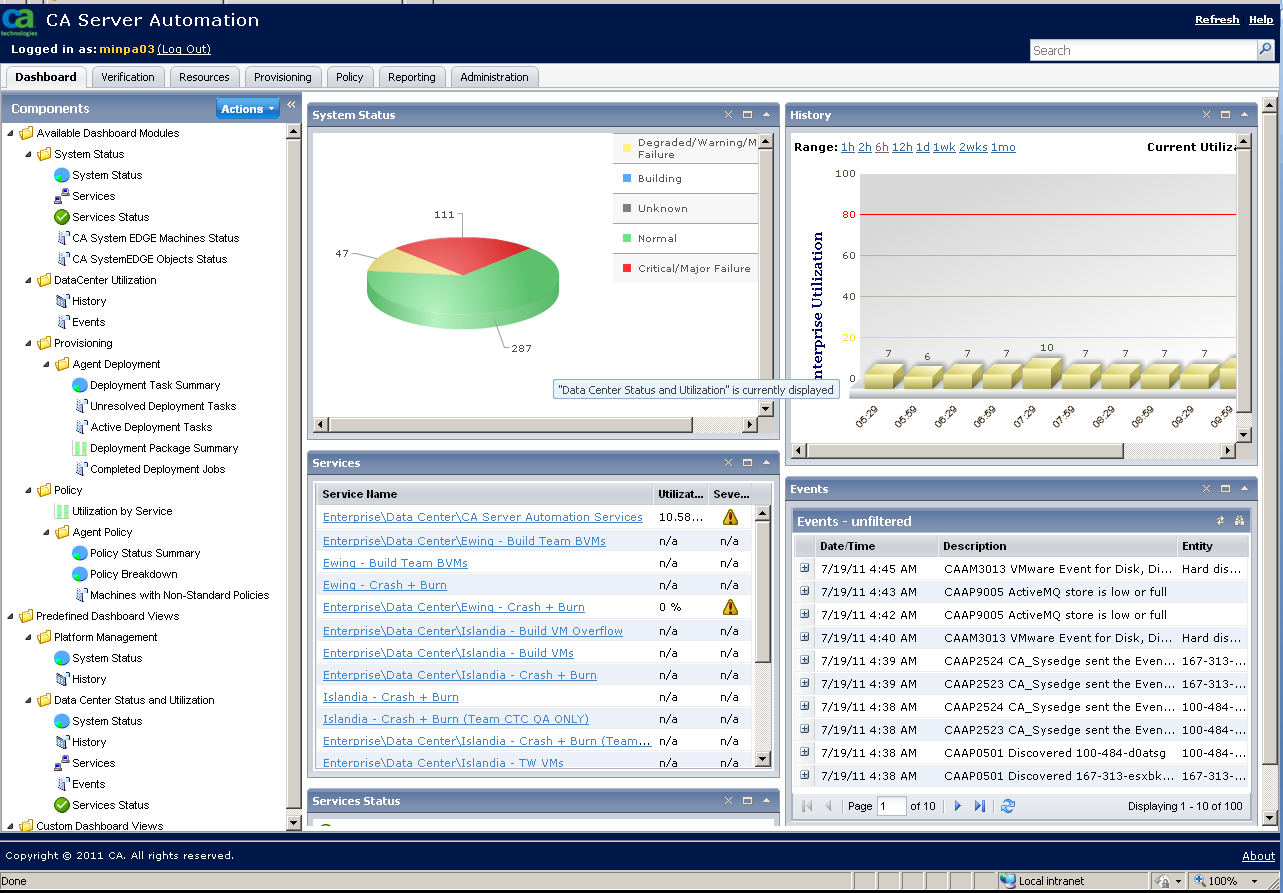1283x893 pixels.
Task: Maximize the System Status panel
Action: (x=748, y=115)
